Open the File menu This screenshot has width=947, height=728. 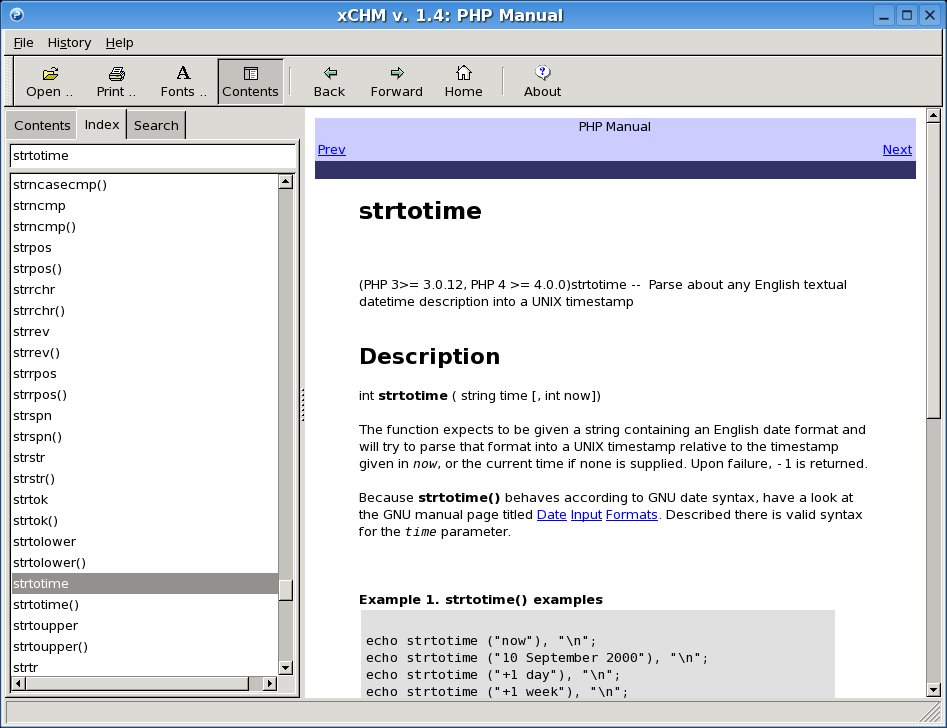23,43
